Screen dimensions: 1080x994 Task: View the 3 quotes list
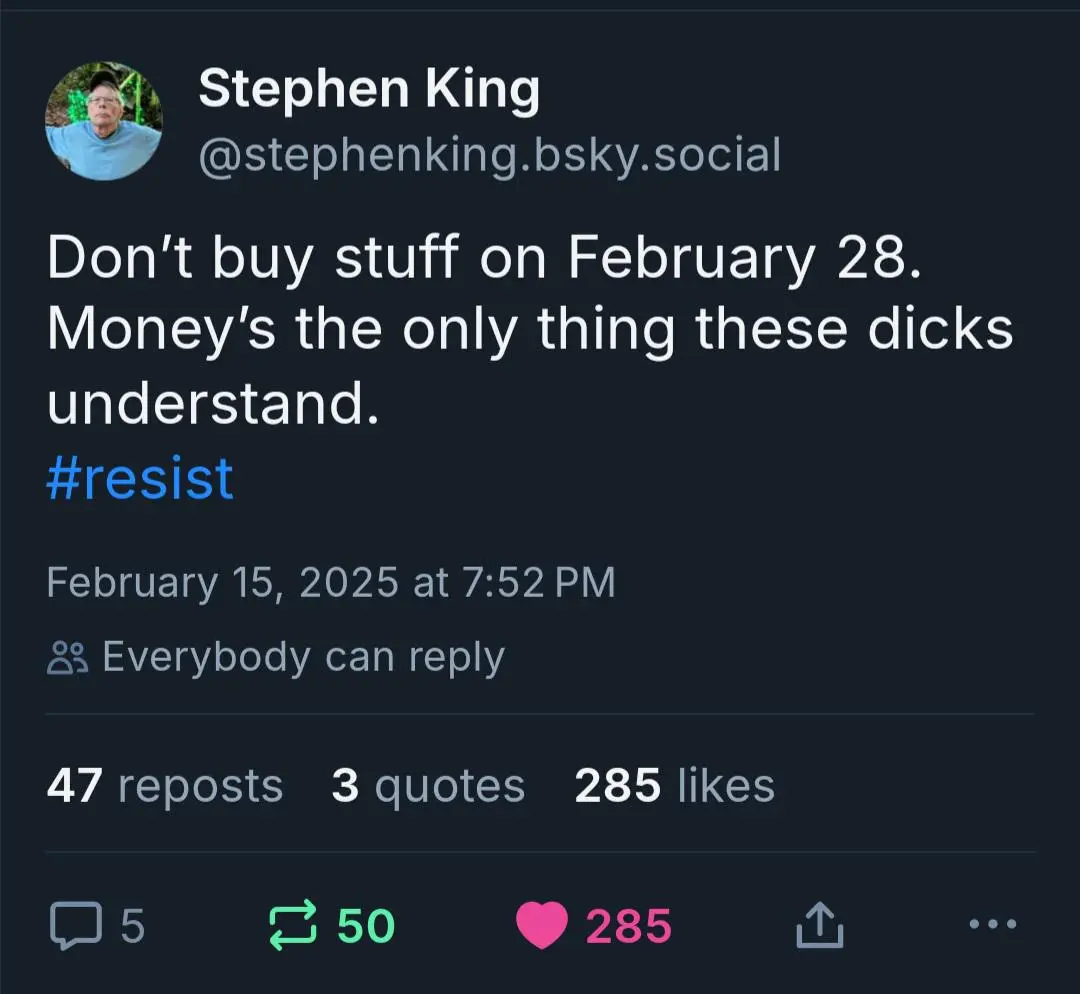(x=428, y=785)
